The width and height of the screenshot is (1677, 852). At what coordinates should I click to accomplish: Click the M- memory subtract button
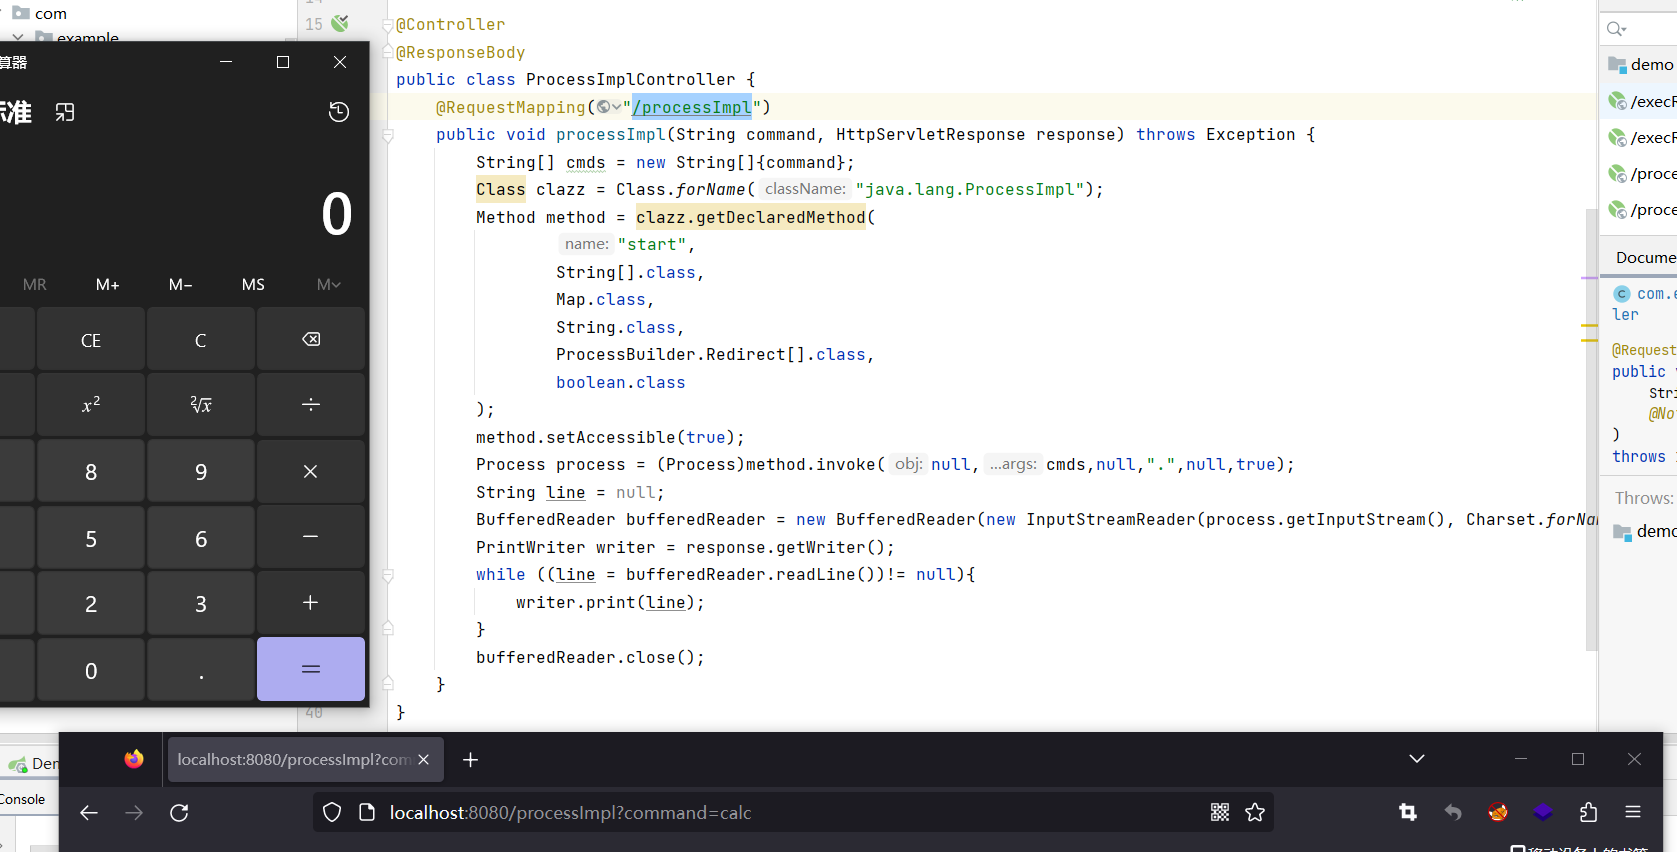pyautogui.click(x=181, y=285)
